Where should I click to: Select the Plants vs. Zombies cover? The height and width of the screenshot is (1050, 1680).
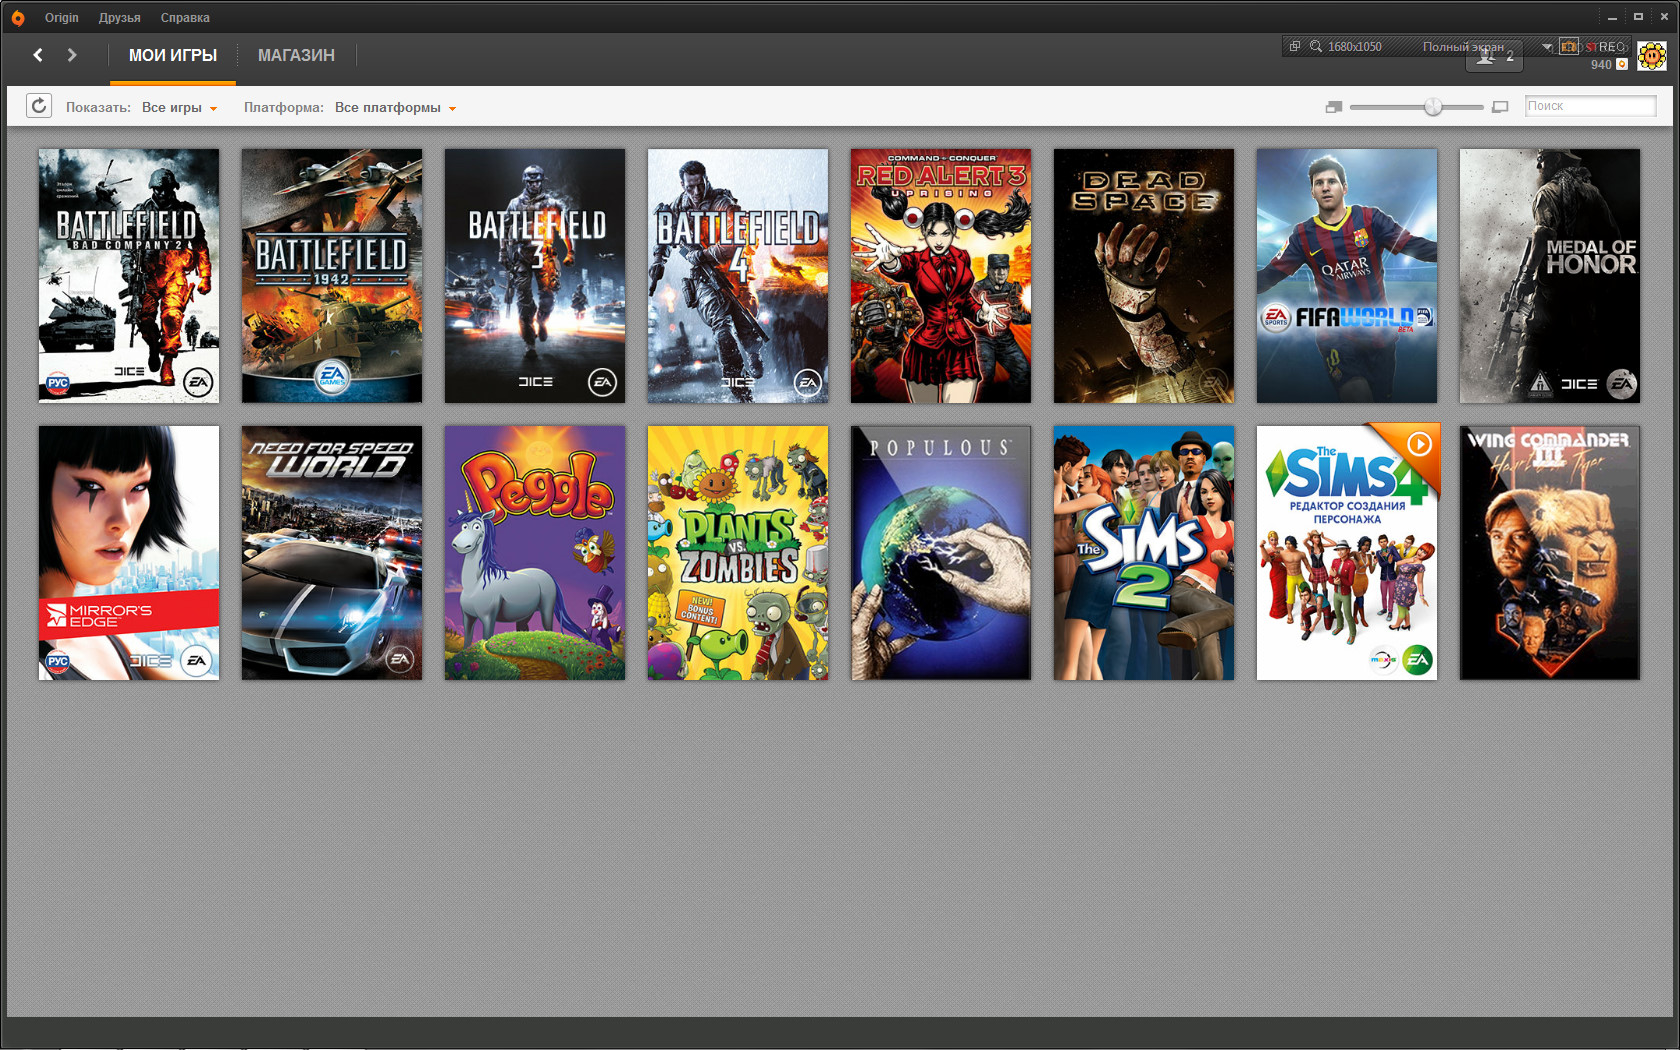738,553
